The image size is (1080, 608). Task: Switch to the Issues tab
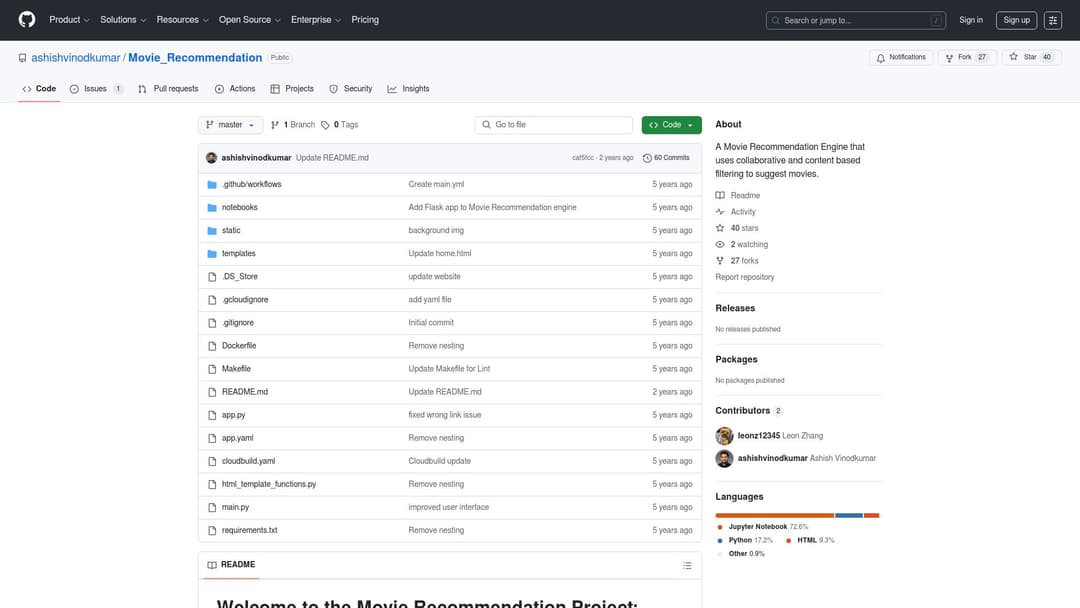pos(96,89)
